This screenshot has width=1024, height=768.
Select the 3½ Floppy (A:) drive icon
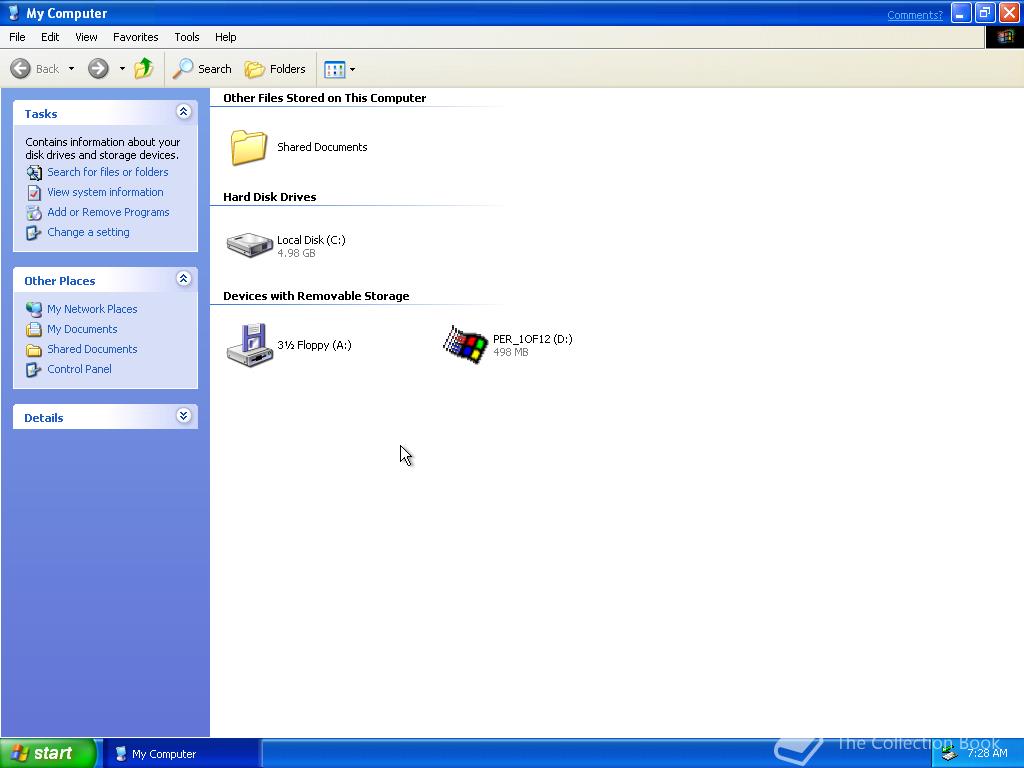(x=249, y=345)
